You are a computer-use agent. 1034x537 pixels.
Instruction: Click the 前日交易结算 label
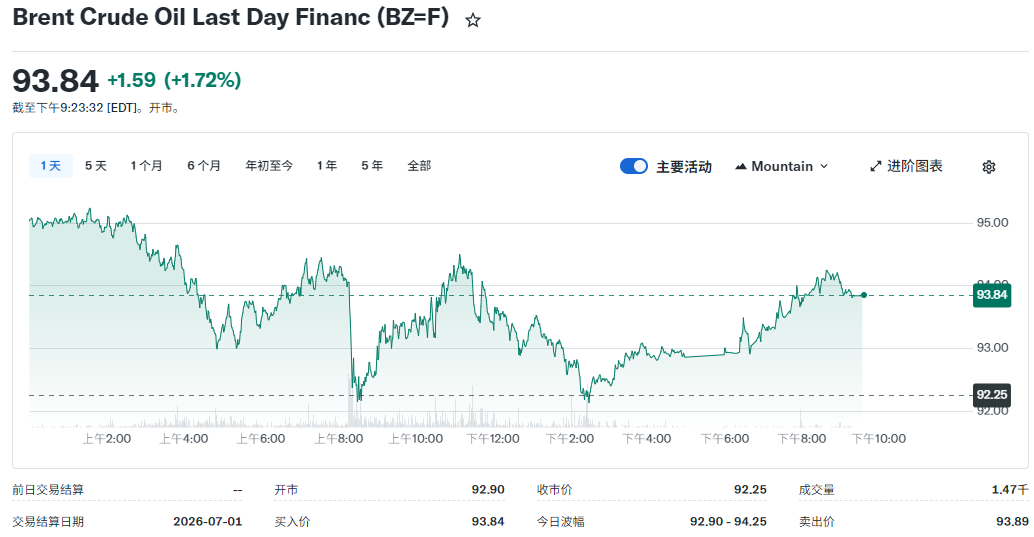[48, 490]
